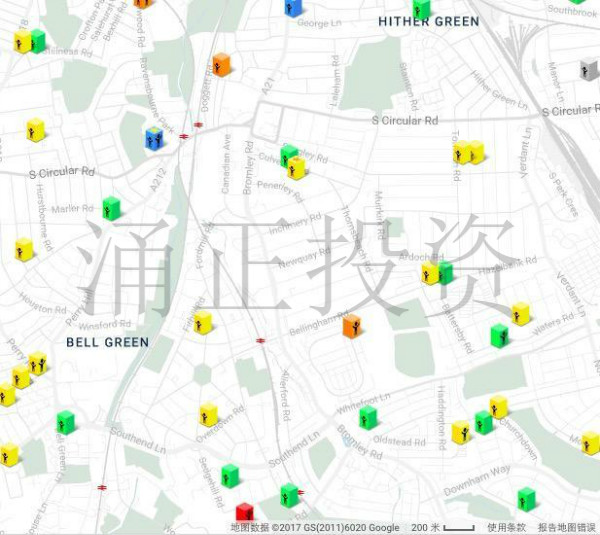Click the green marker at Southend Ln station
The width and height of the screenshot is (600, 535).
(x=289, y=495)
